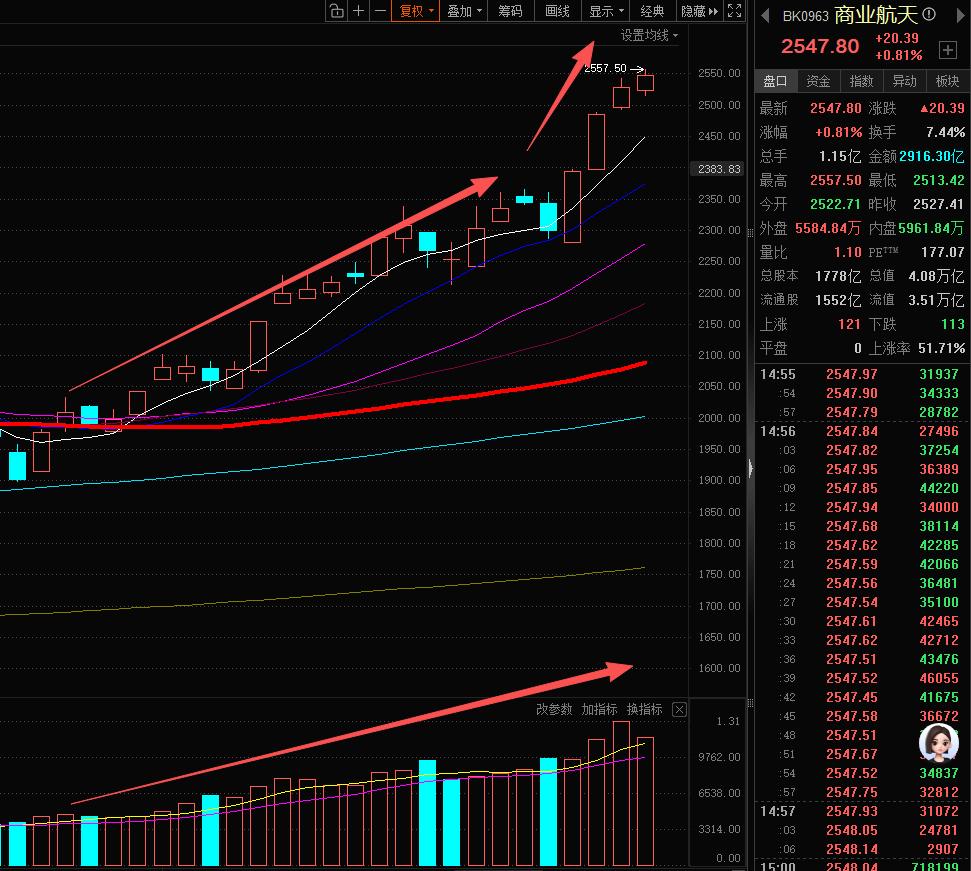Click the 最低 value 2513.42
The image size is (971, 871).
938,180
